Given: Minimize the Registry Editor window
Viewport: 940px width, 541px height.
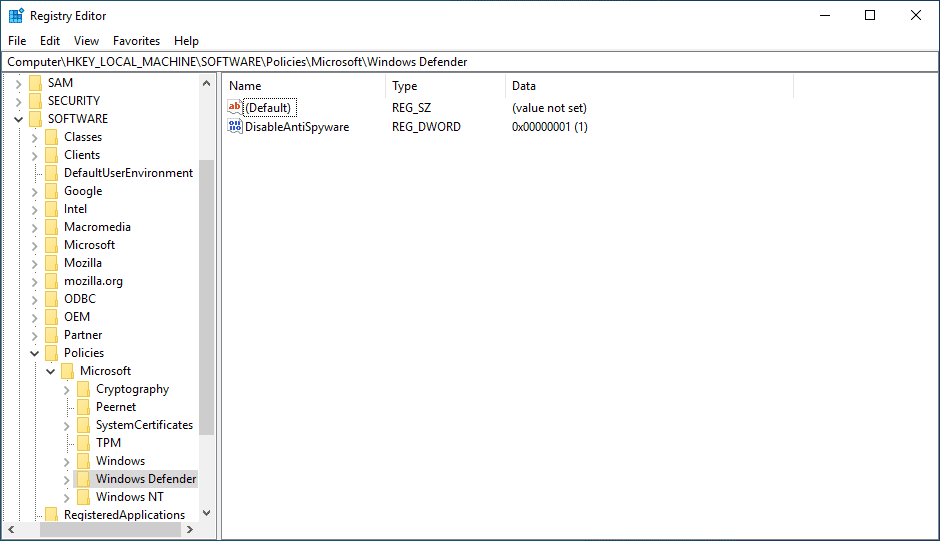Looking at the screenshot, I should tap(825, 16).
